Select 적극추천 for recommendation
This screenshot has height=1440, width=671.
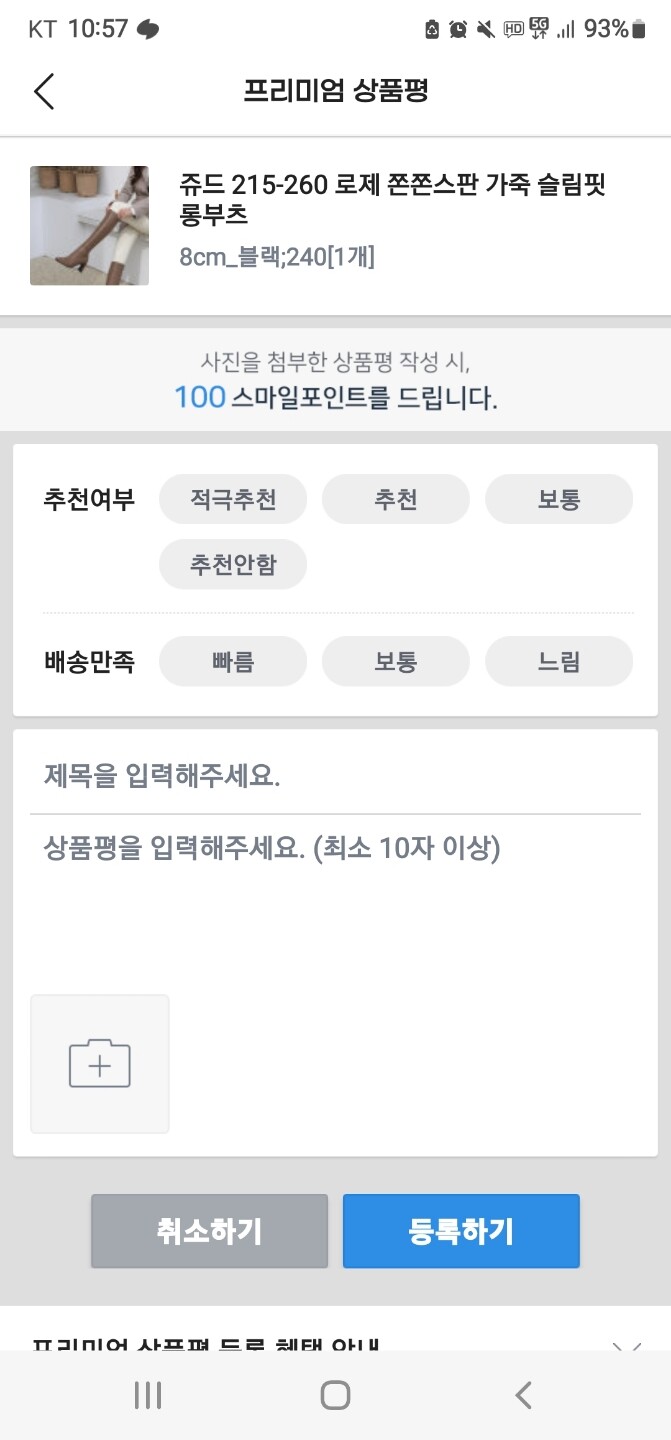pos(232,498)
